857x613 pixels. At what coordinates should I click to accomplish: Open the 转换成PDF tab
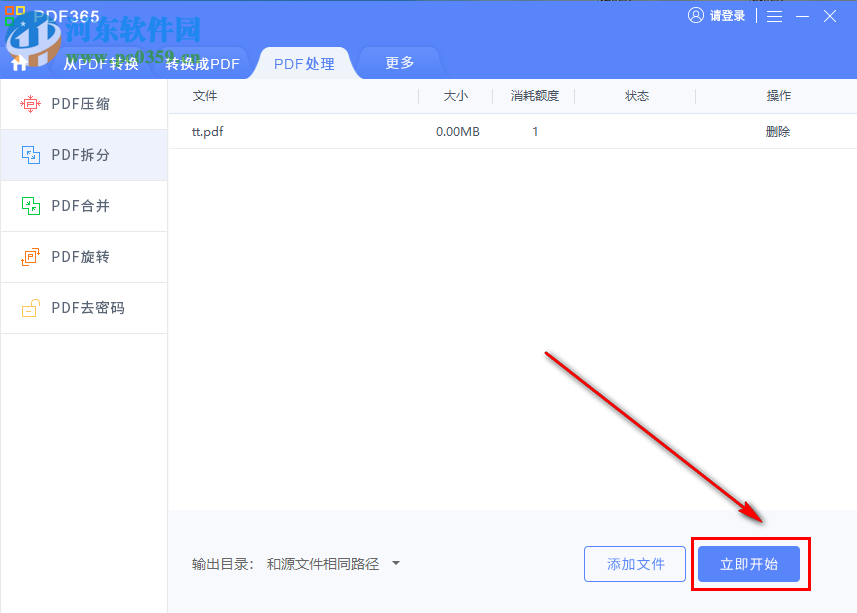tap(202, 62)
